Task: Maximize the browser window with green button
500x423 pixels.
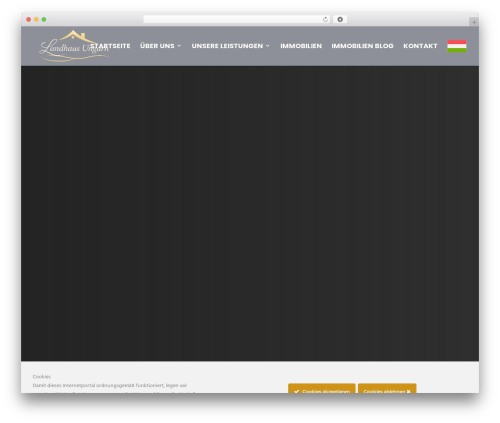Action: click(x=44, y=19)
